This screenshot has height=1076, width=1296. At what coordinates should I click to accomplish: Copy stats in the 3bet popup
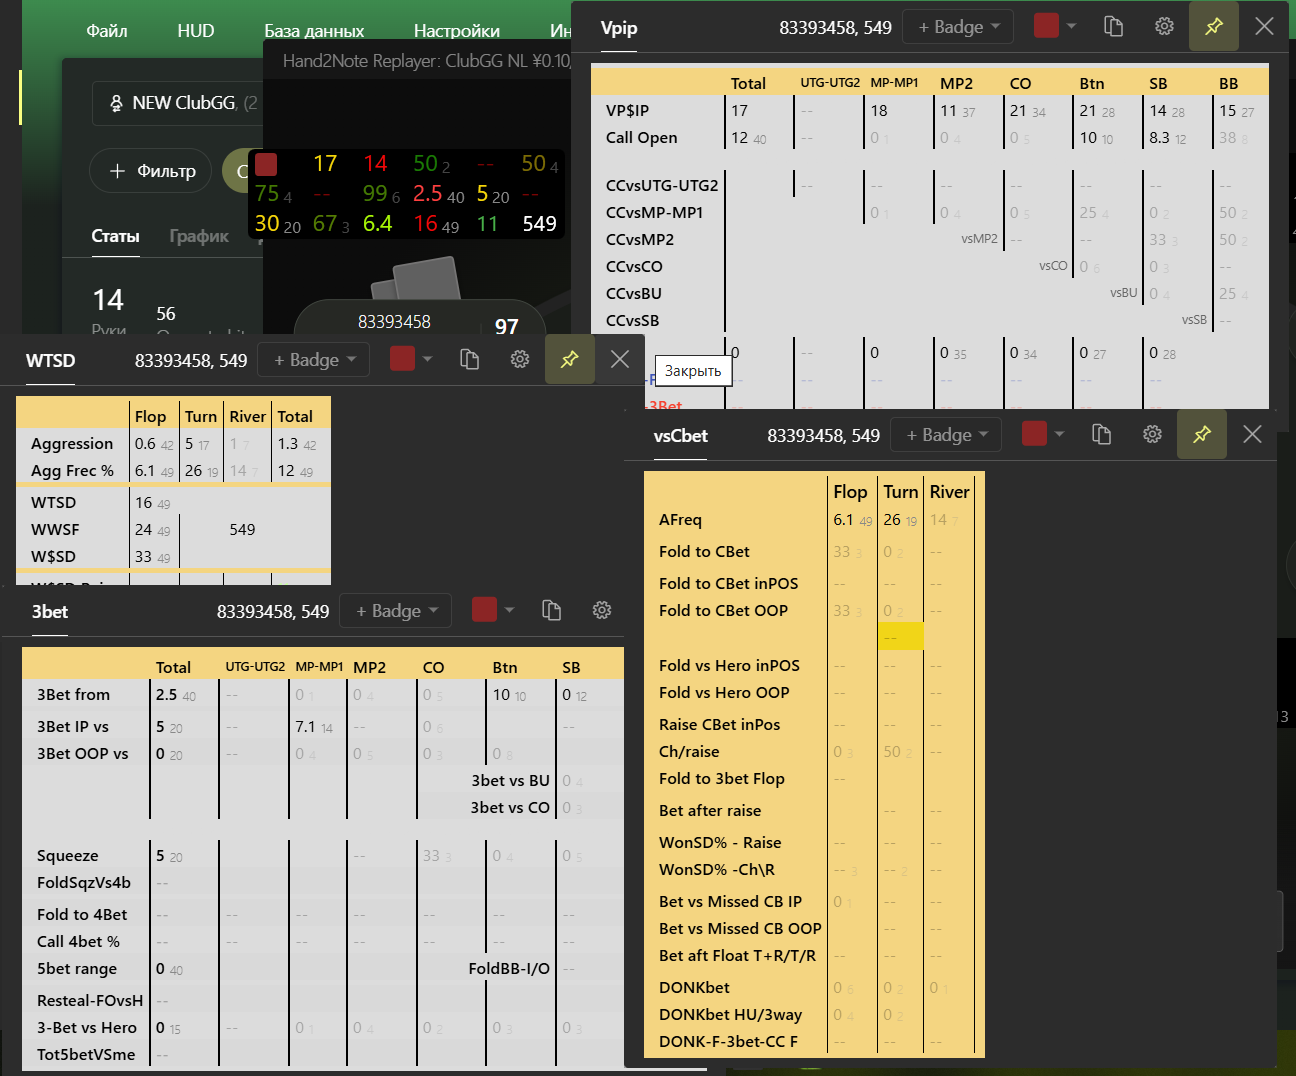551,611
